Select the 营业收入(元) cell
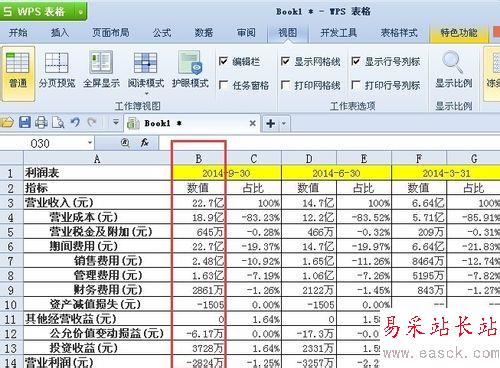500x368 pixels. (98, 203)
